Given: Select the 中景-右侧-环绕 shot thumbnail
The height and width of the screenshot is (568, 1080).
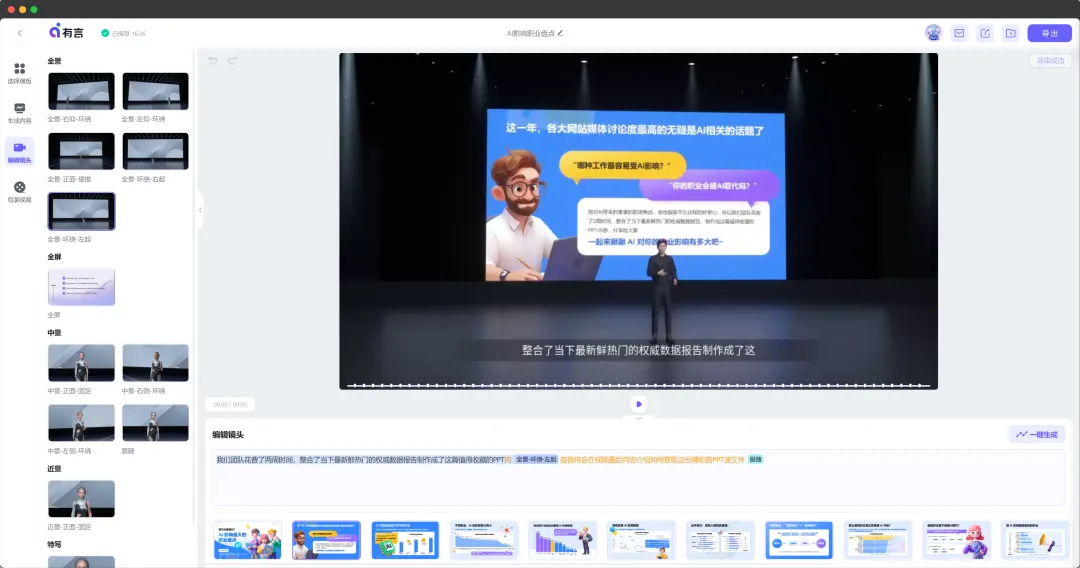Looking at the screenshot, I should coord(155,363).
